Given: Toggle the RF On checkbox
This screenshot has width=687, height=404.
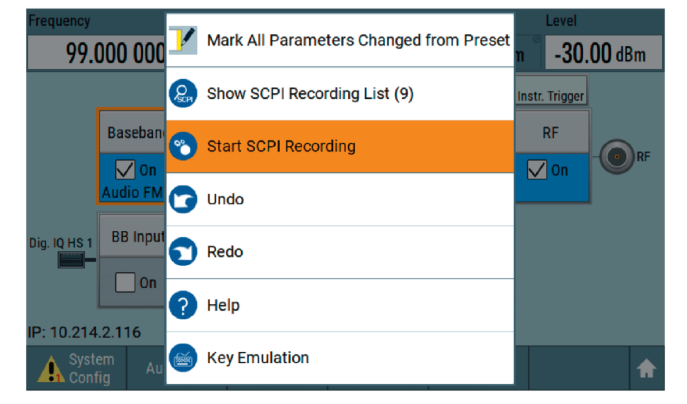Looking at the screenshot, I should (537, 170).
